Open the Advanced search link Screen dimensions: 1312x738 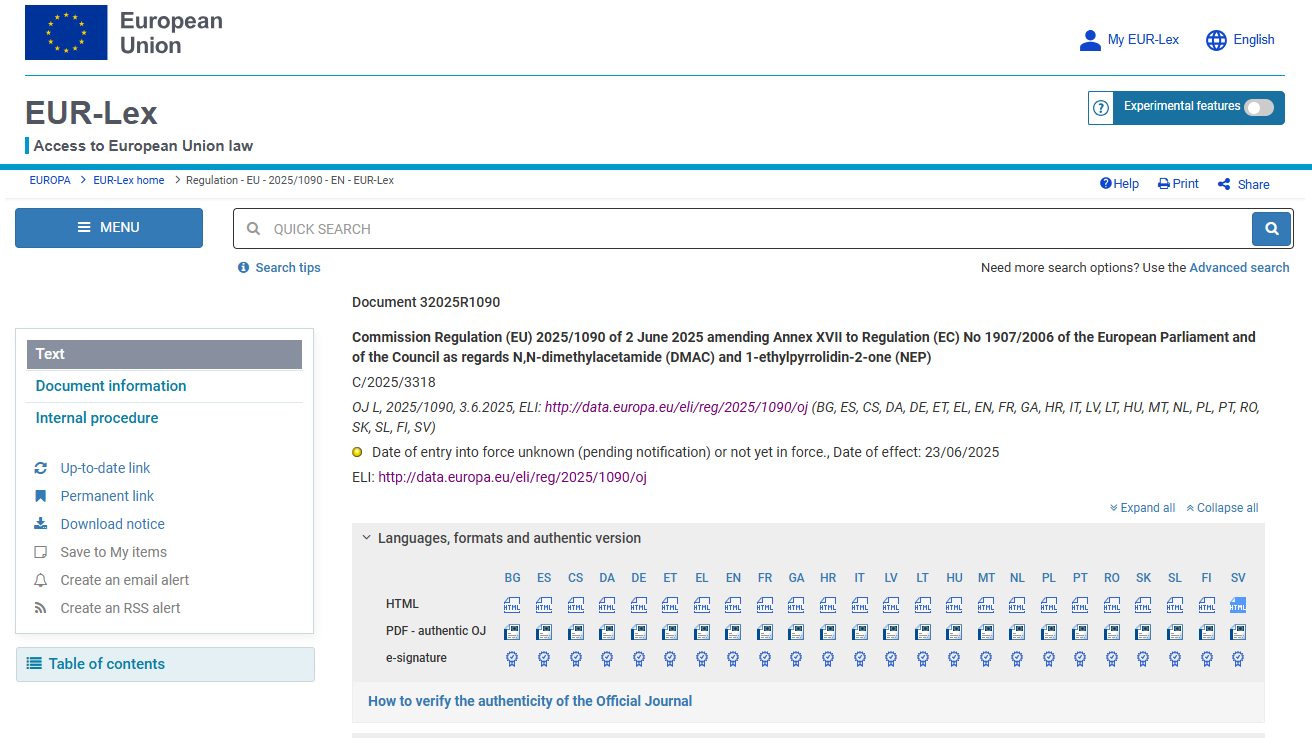(1239, 268)
